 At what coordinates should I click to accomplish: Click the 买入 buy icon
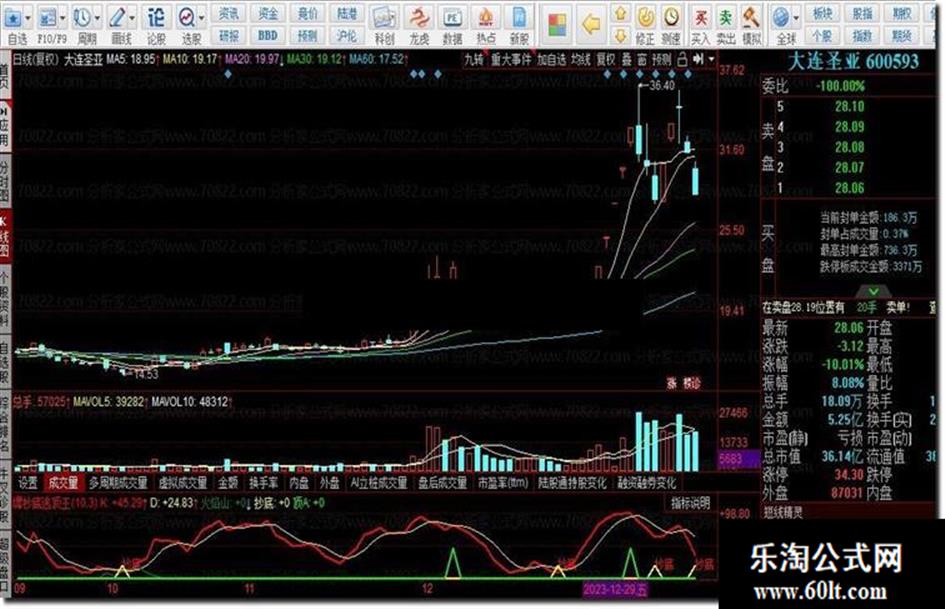(701, 18)
